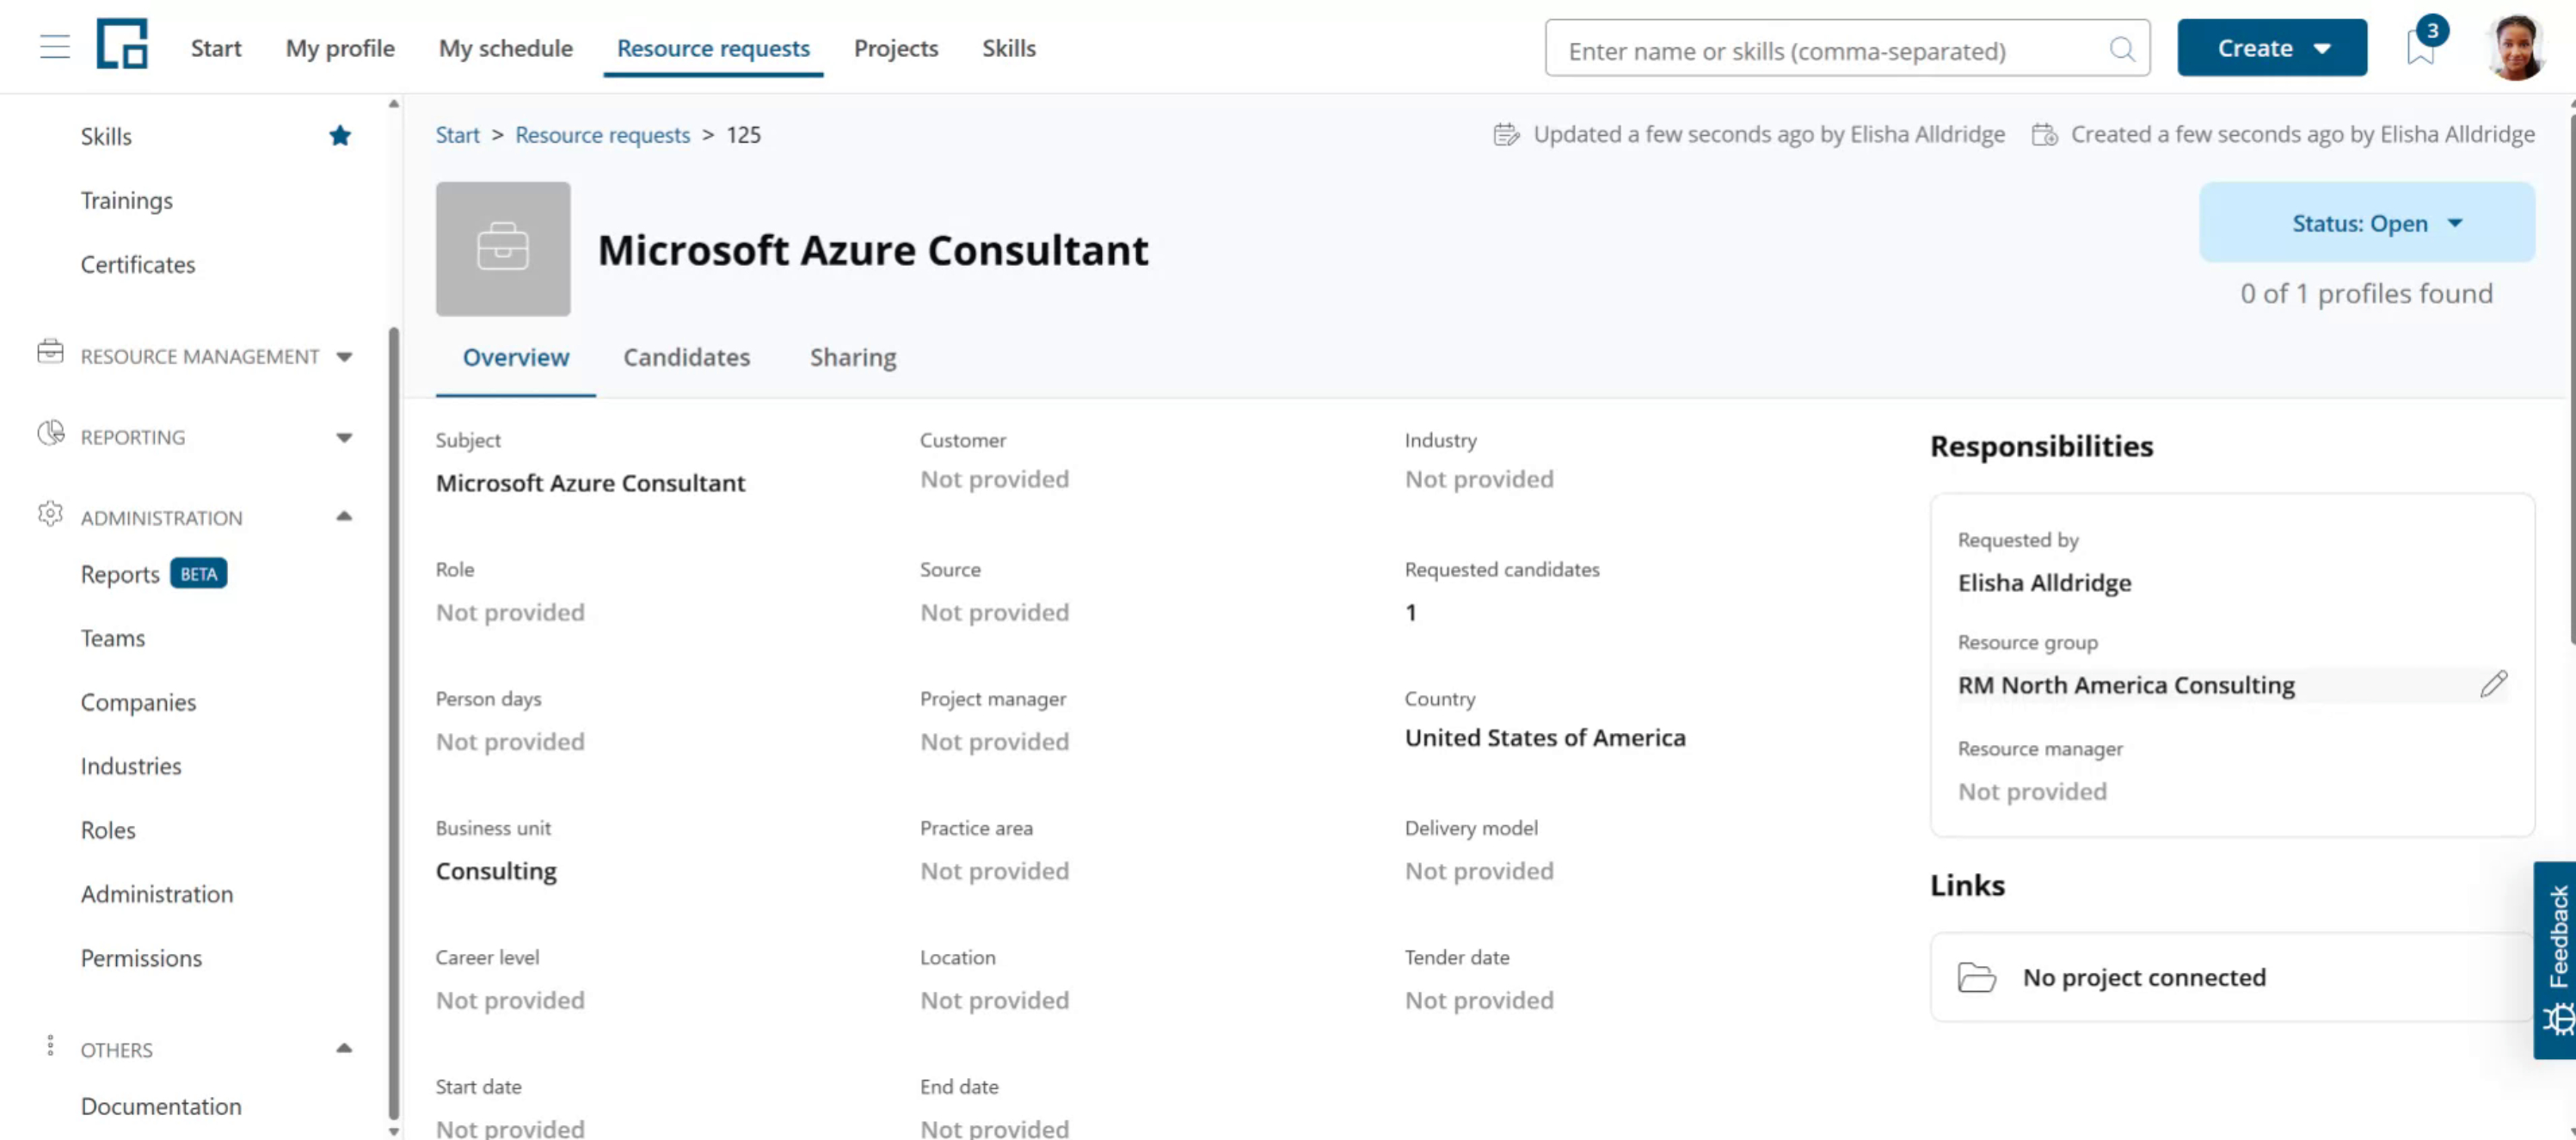Open Skills in the top navigation
Screen dimensions: 2576x1140
1008,48
